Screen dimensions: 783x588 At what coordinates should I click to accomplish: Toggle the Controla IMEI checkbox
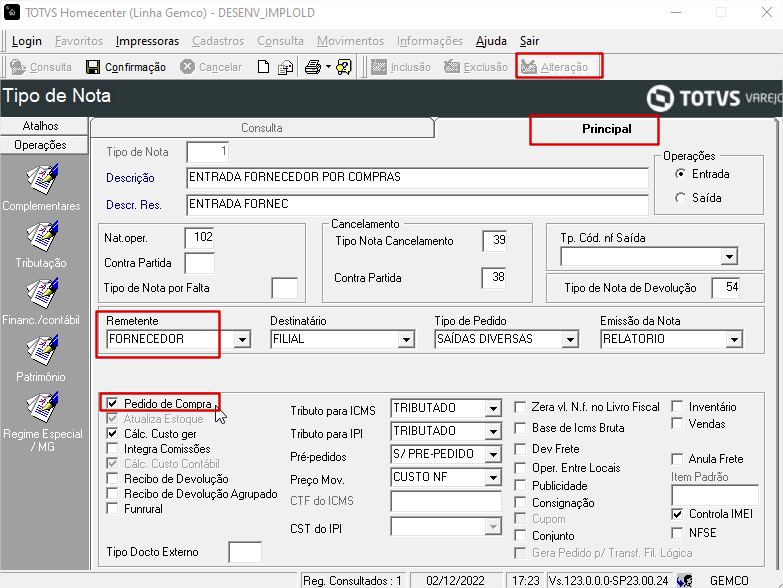click(677, 514)
